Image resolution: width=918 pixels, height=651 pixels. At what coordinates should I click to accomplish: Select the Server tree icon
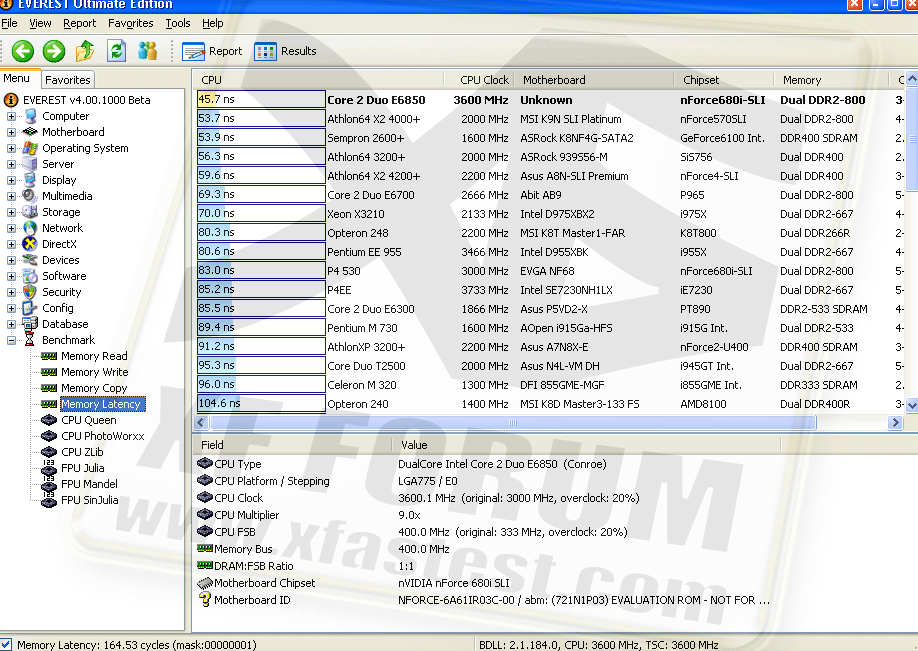click(30, 164)
